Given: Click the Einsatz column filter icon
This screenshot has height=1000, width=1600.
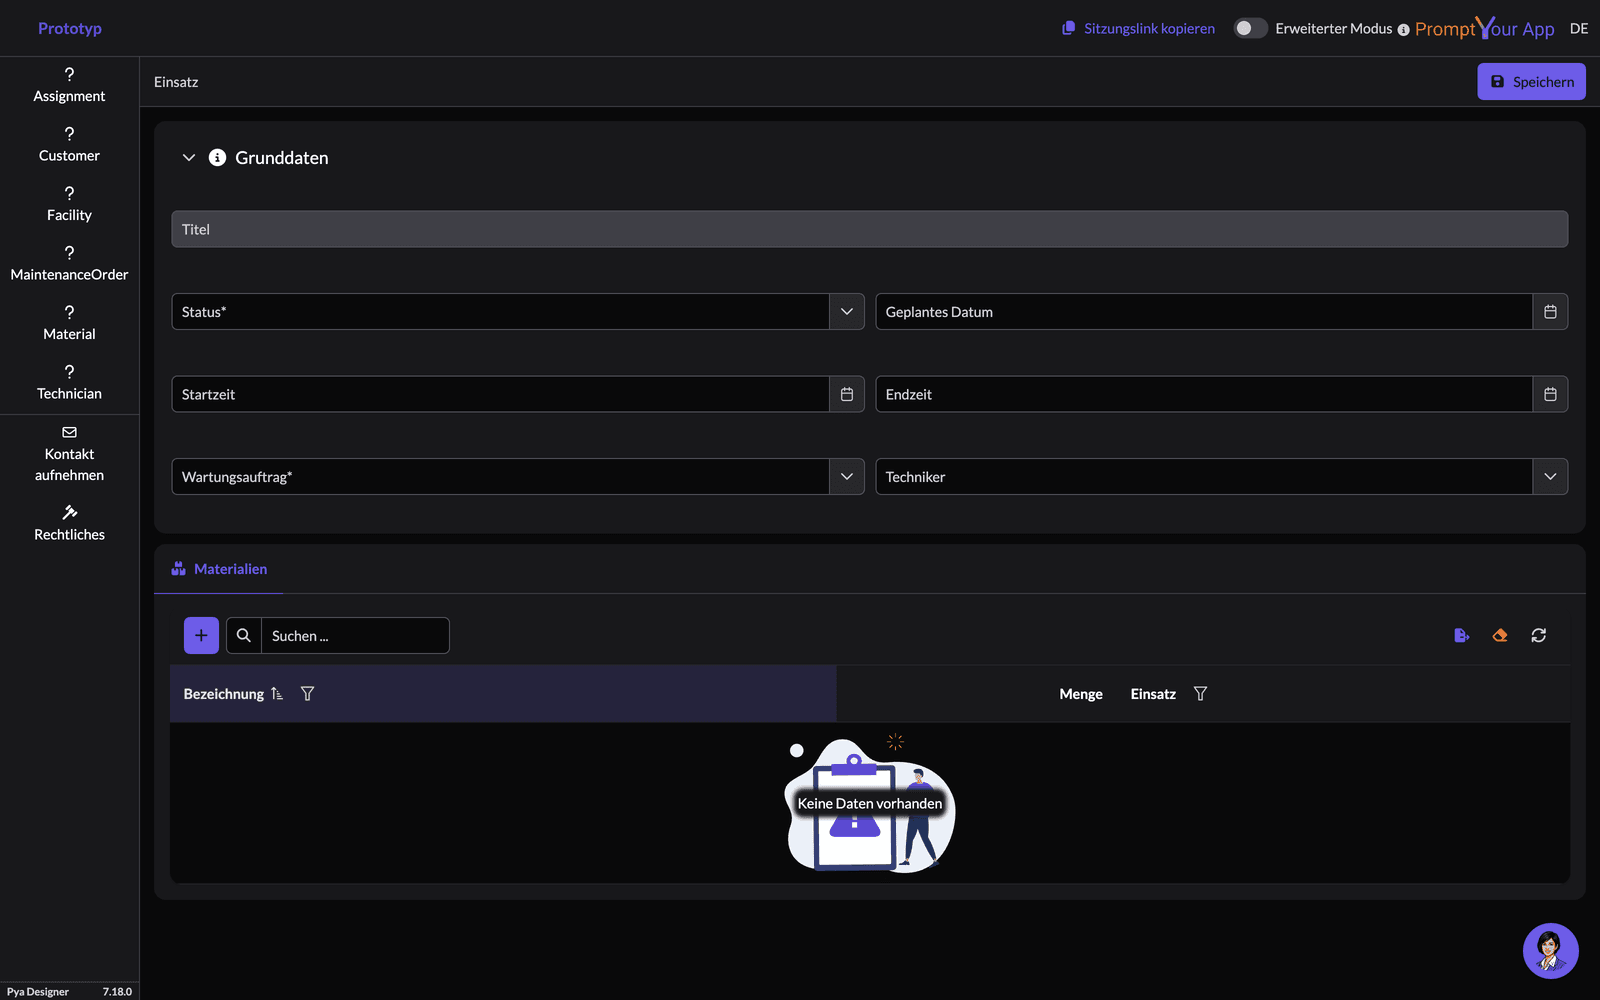Looking at the screenshot, I should pyautogui.click(x=1201, y=694).
